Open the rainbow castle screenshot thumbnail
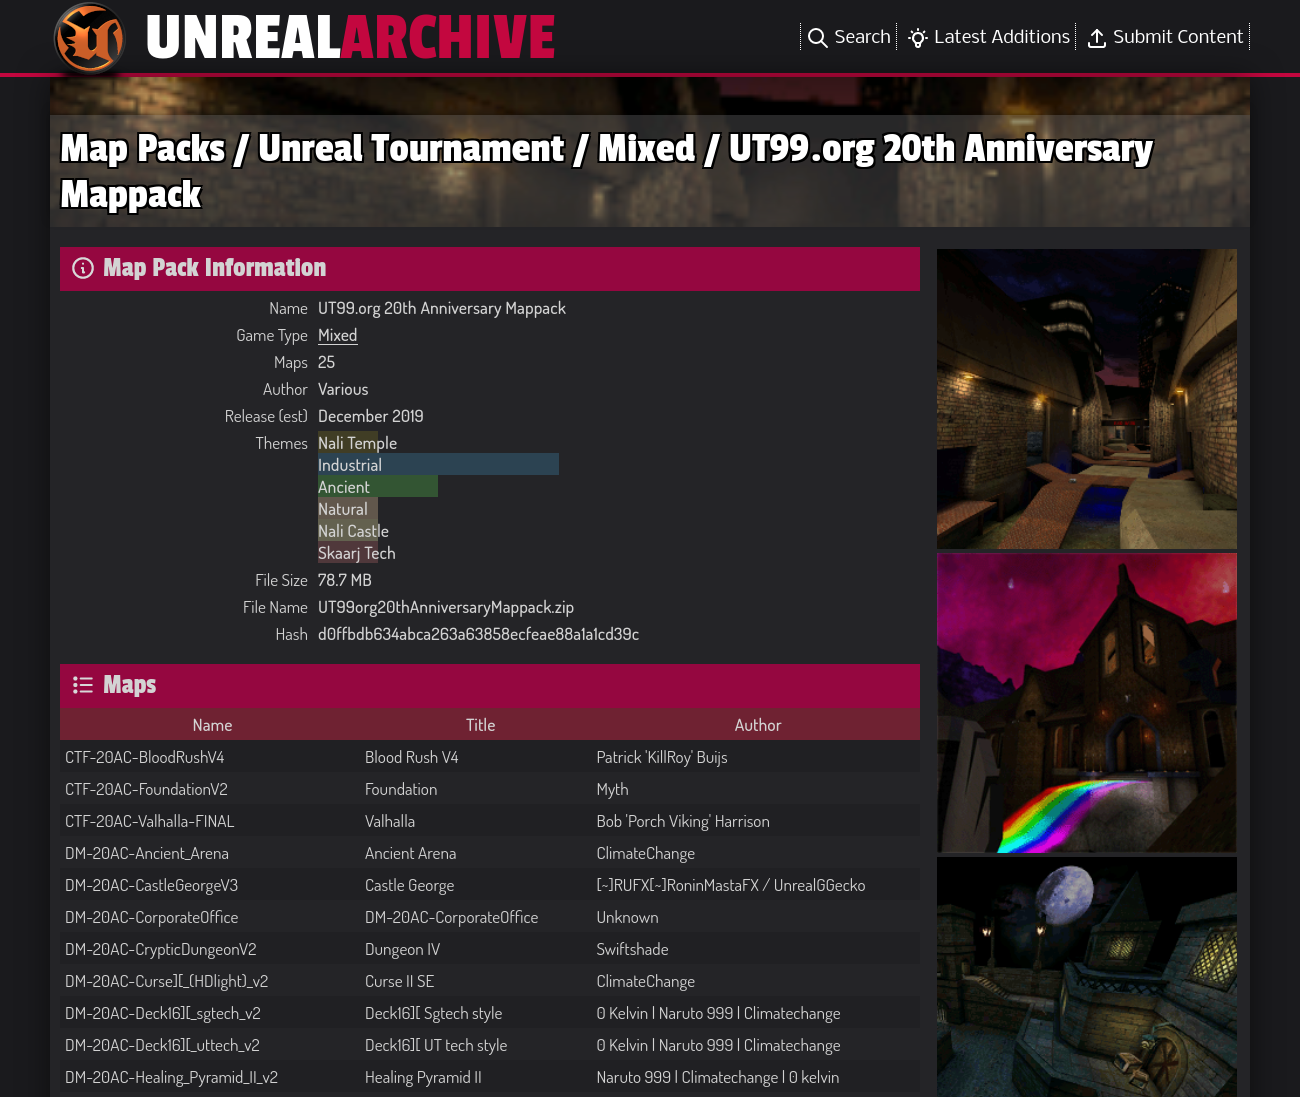 pos(1086,703)
